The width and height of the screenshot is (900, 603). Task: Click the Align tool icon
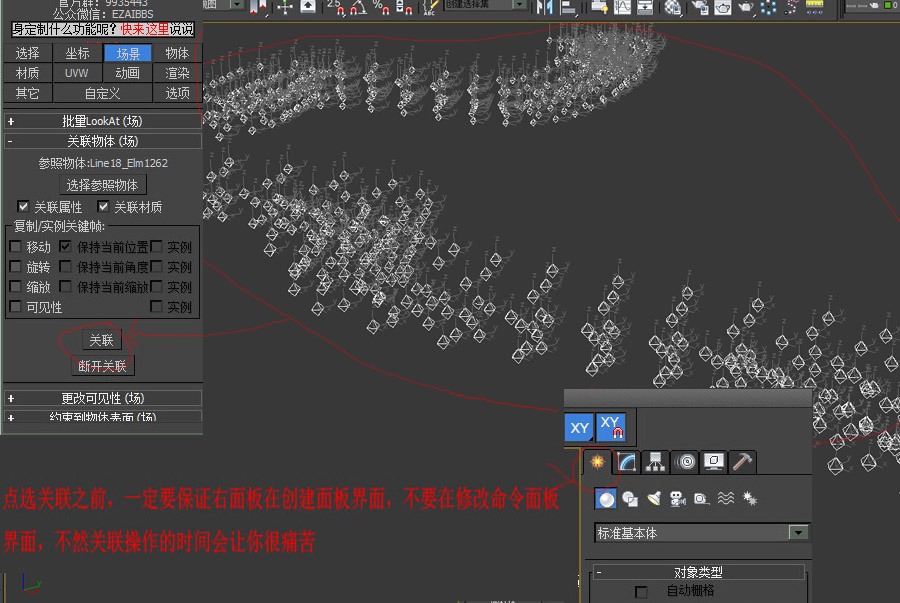(x=568, y=7)
